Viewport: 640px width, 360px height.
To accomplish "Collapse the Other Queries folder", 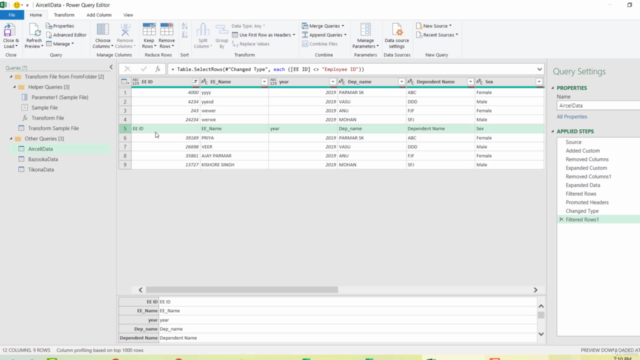I will [x=11, y=139].
